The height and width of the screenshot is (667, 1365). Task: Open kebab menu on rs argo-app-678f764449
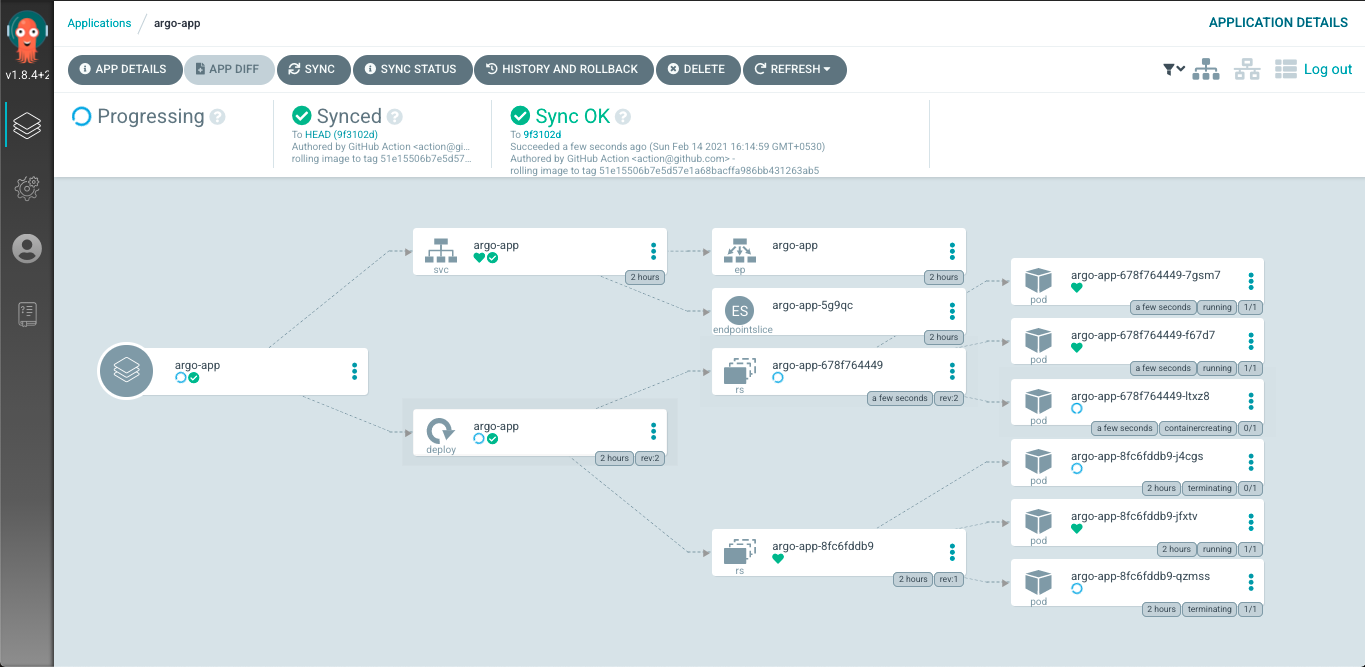click(952, 371)
